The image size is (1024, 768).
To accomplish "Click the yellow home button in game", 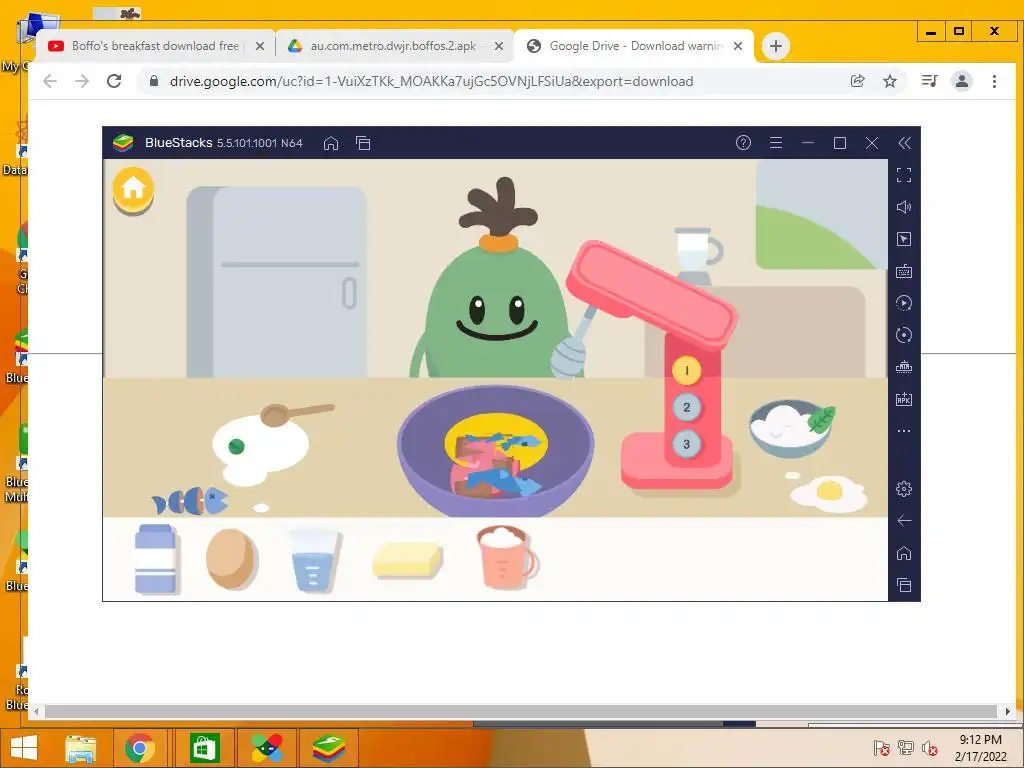I will (x=133, y=190).
